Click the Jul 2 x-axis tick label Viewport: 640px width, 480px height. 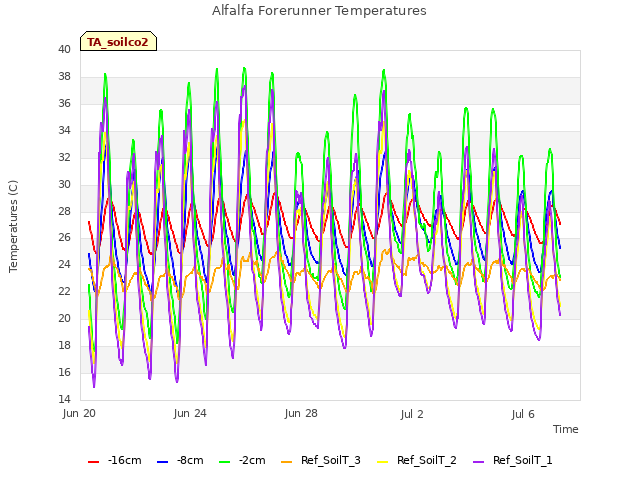point(412,414)
